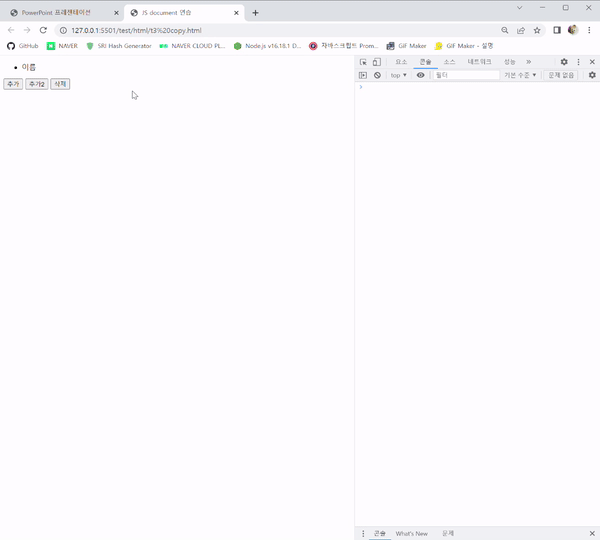
Task: Toggle the DevTools device toolbar icon
Action: pos(377,62)
